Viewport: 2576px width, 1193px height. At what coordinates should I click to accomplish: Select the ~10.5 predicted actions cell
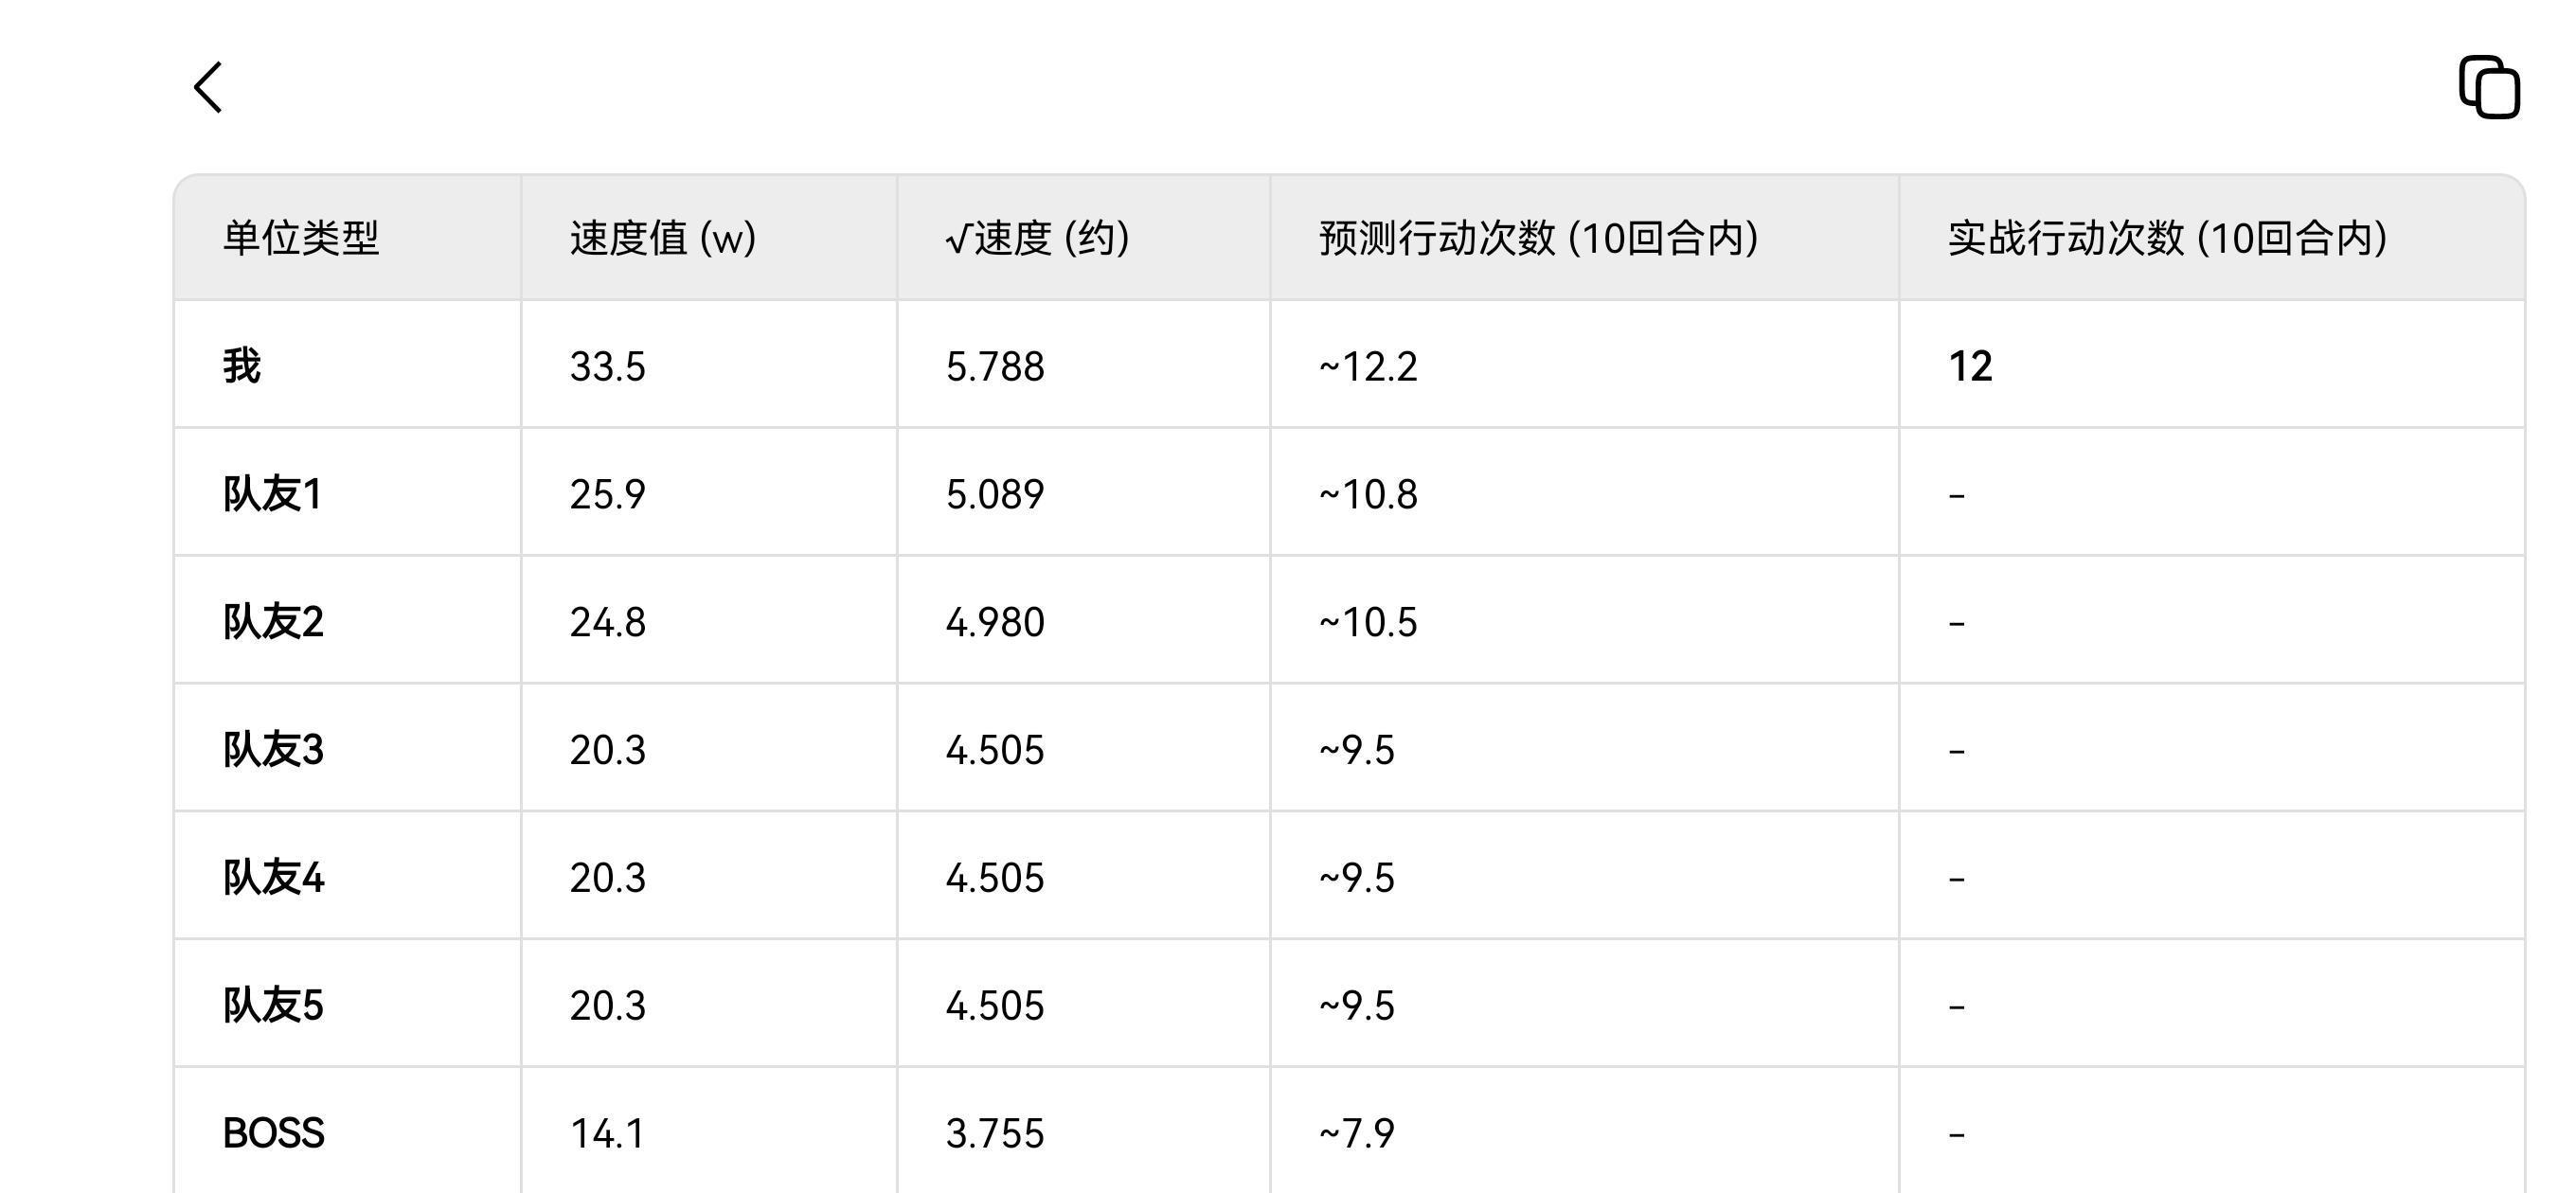[x=1368, y=622]
